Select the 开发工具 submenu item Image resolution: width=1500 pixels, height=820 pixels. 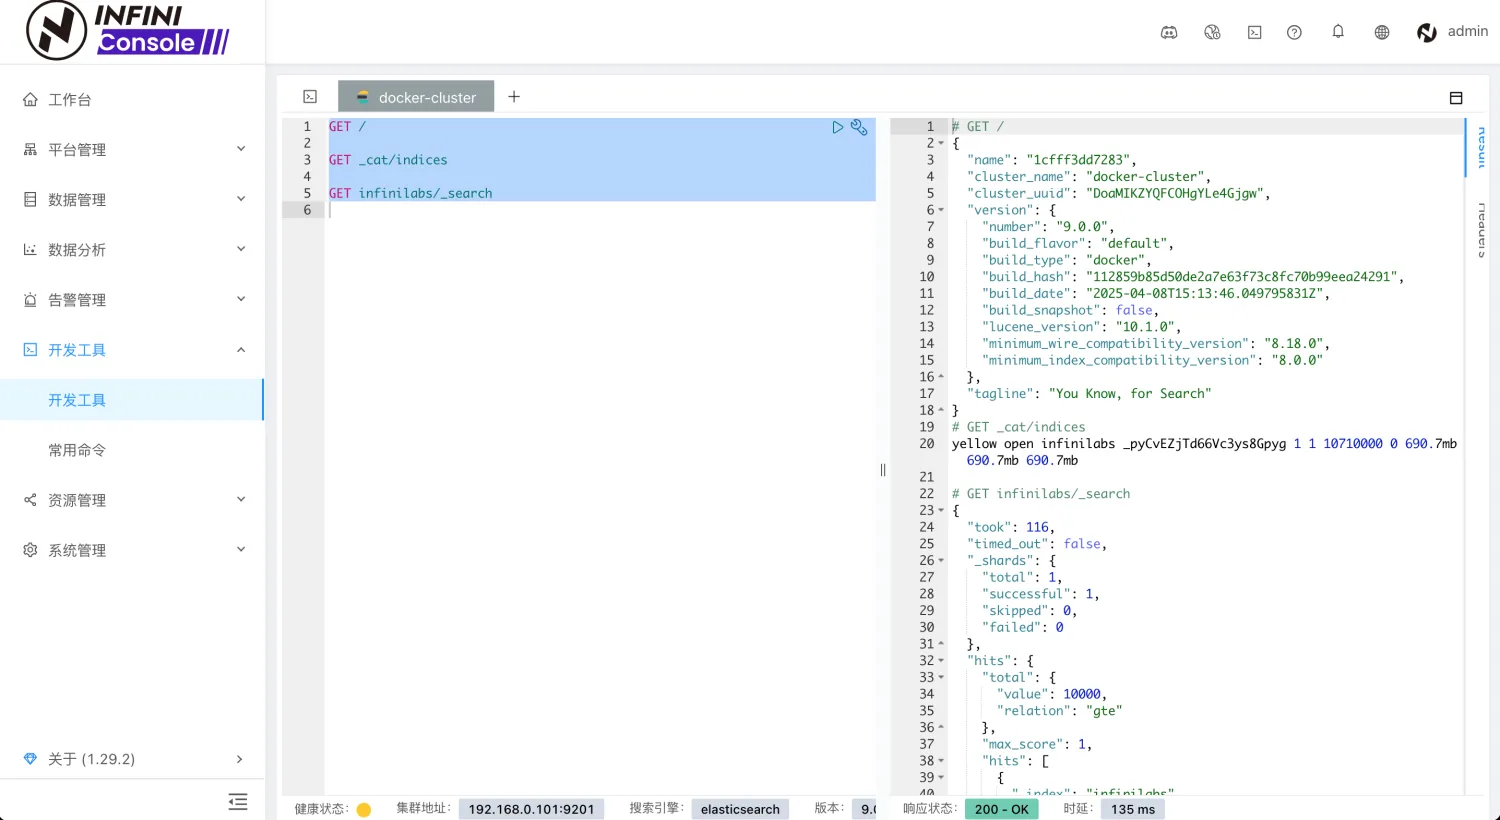132,399
